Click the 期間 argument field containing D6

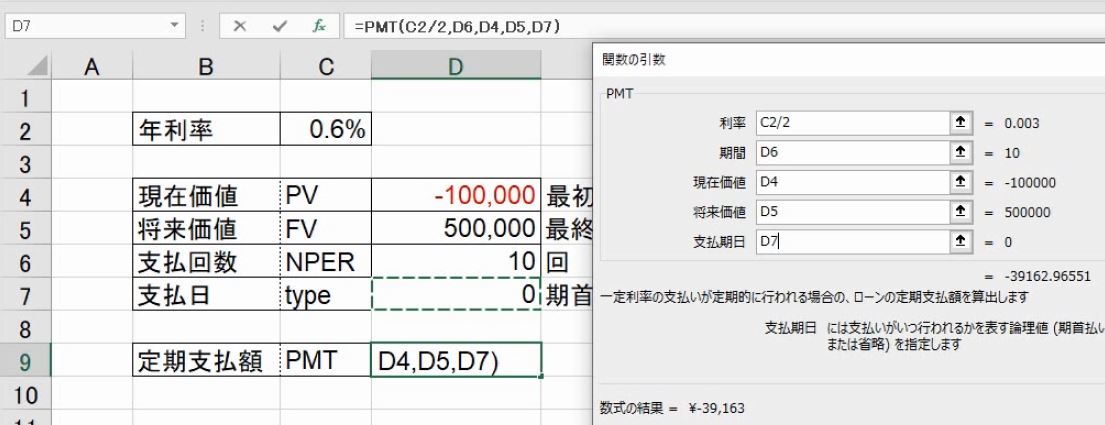click(x=853, y=153)
